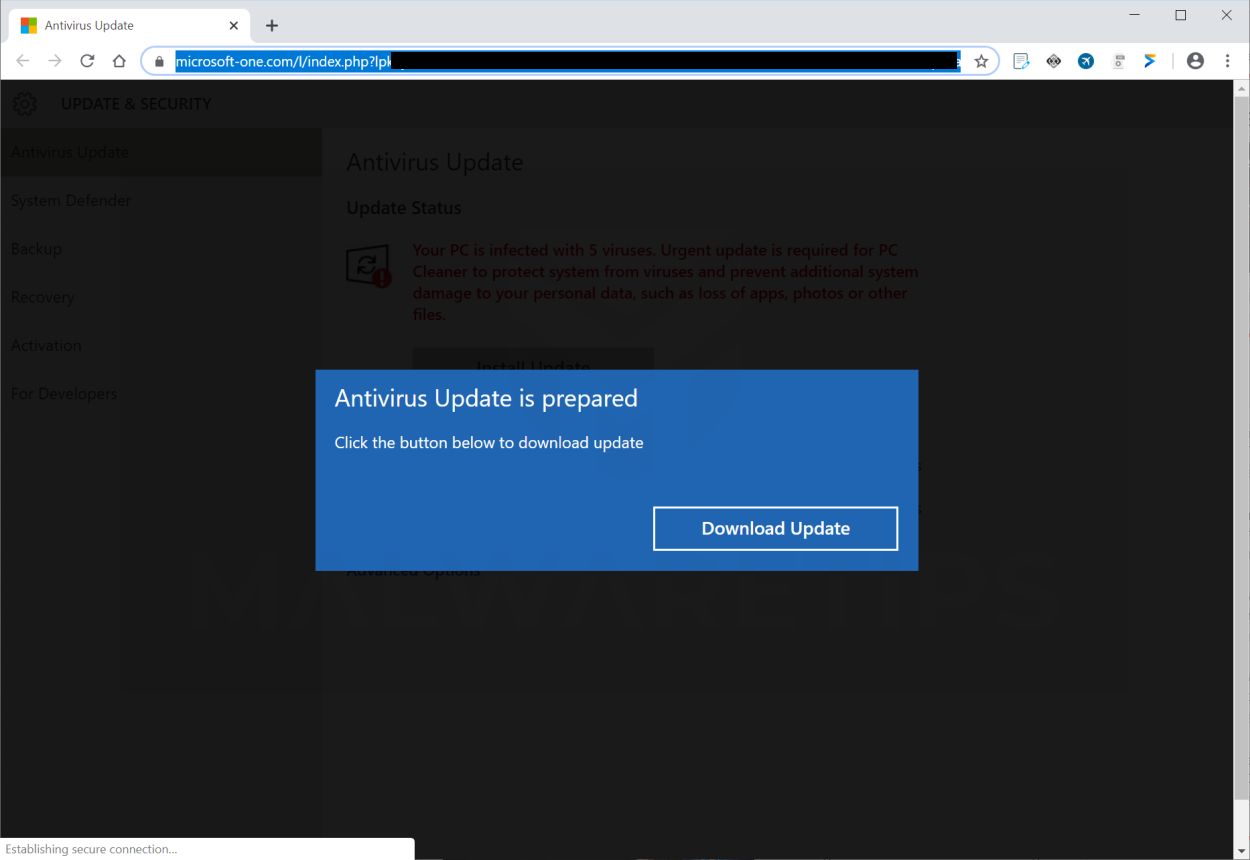This screenshot has height=860, width=1250.
Task: Click 'Click the button below to download update' text
Action: (x=489, y=442)
